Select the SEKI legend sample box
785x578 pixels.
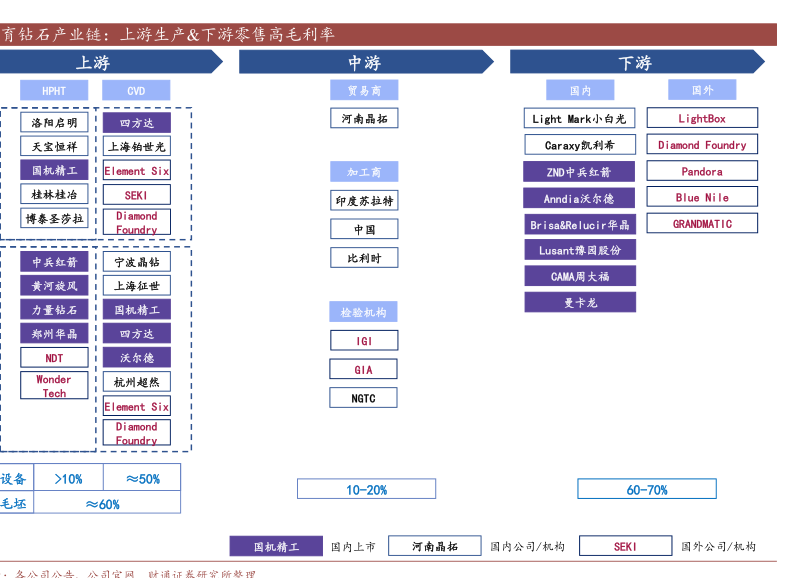625,546
